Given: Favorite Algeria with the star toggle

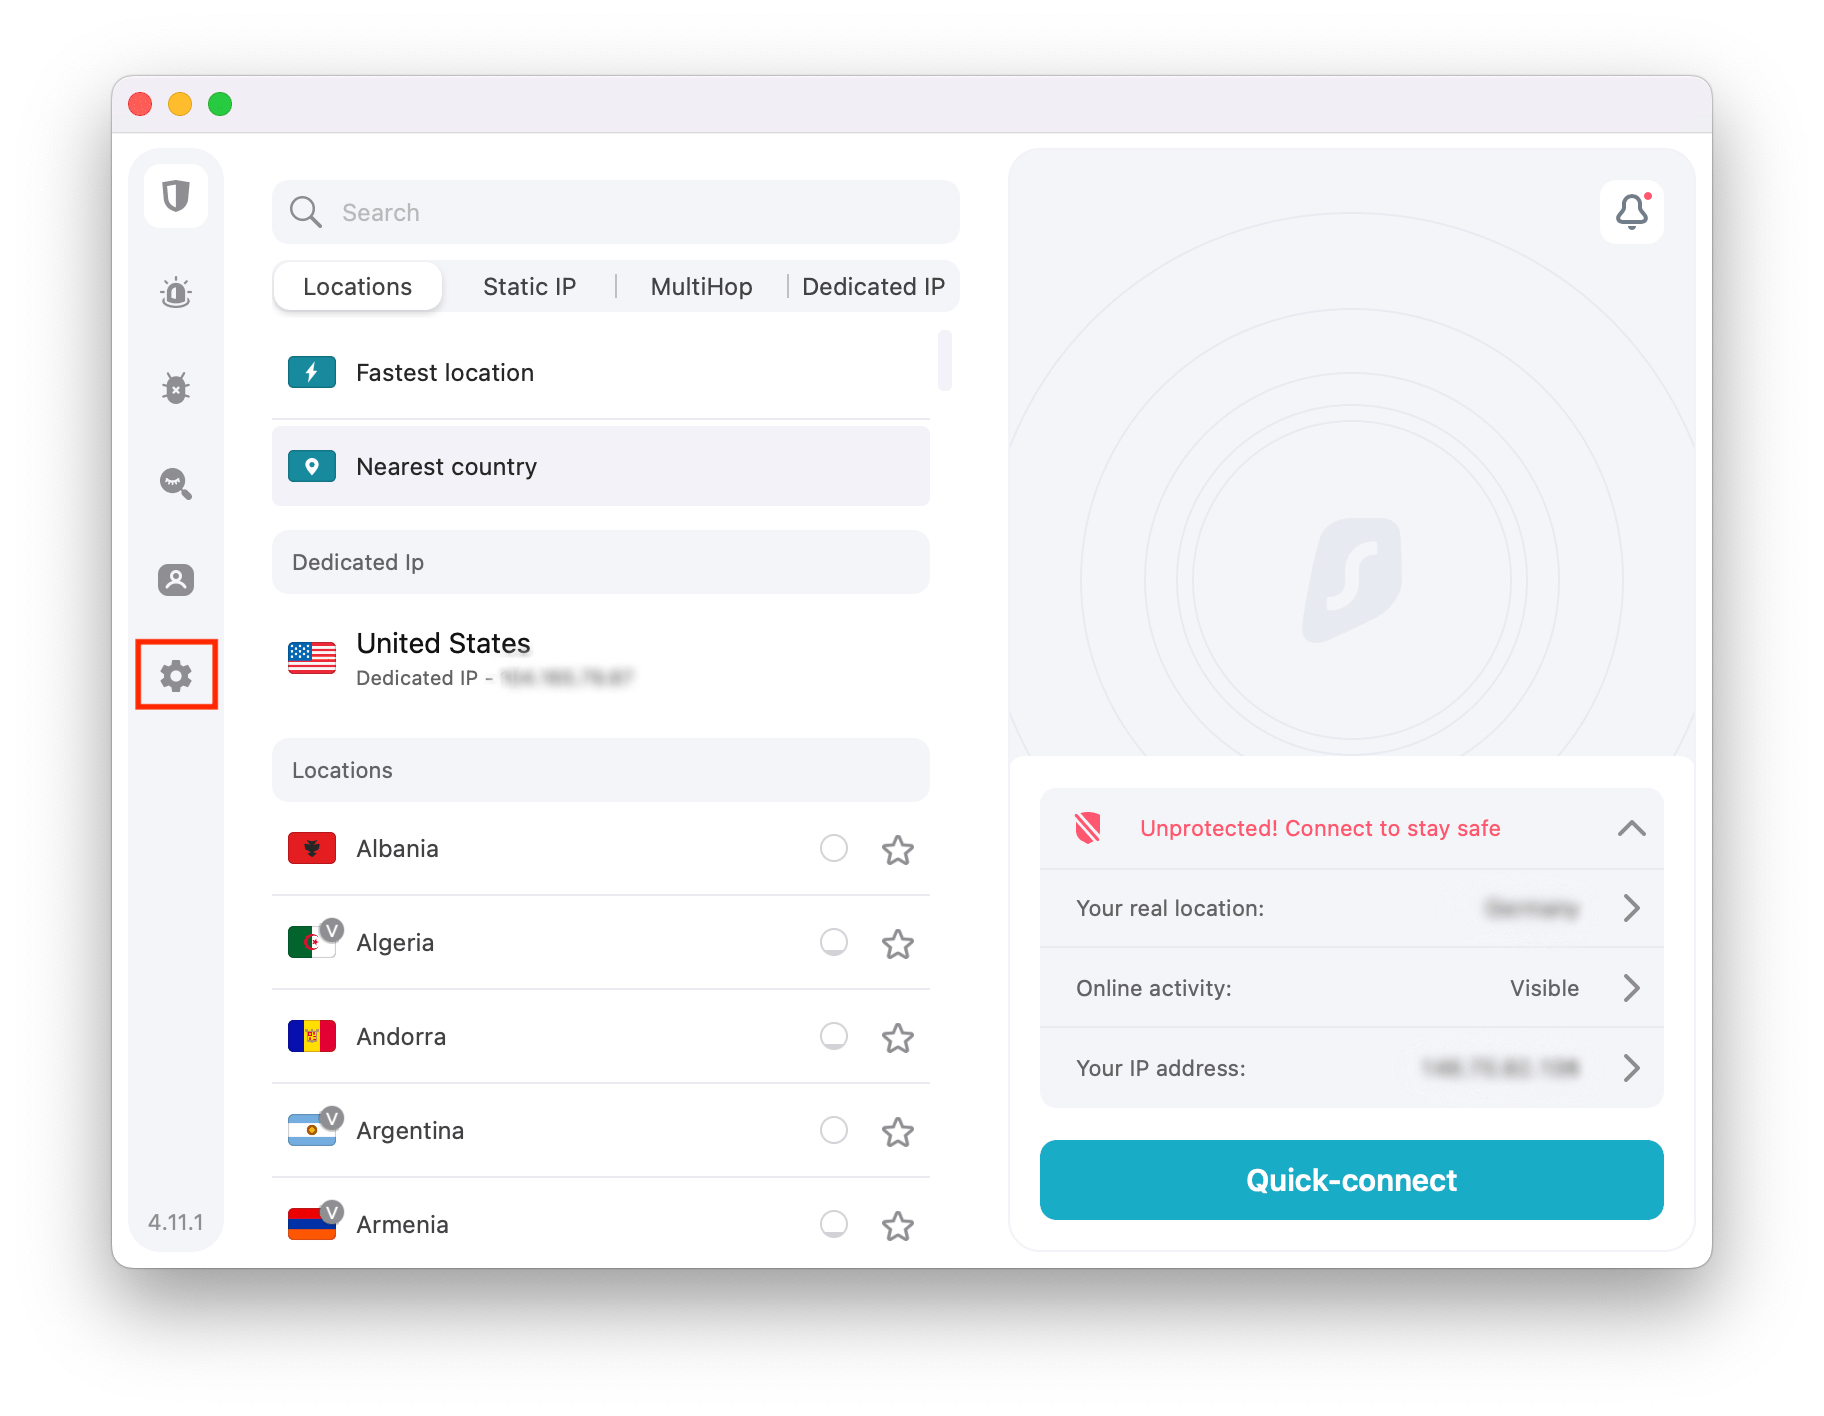Looking at the screenshot, I should 897,943.
